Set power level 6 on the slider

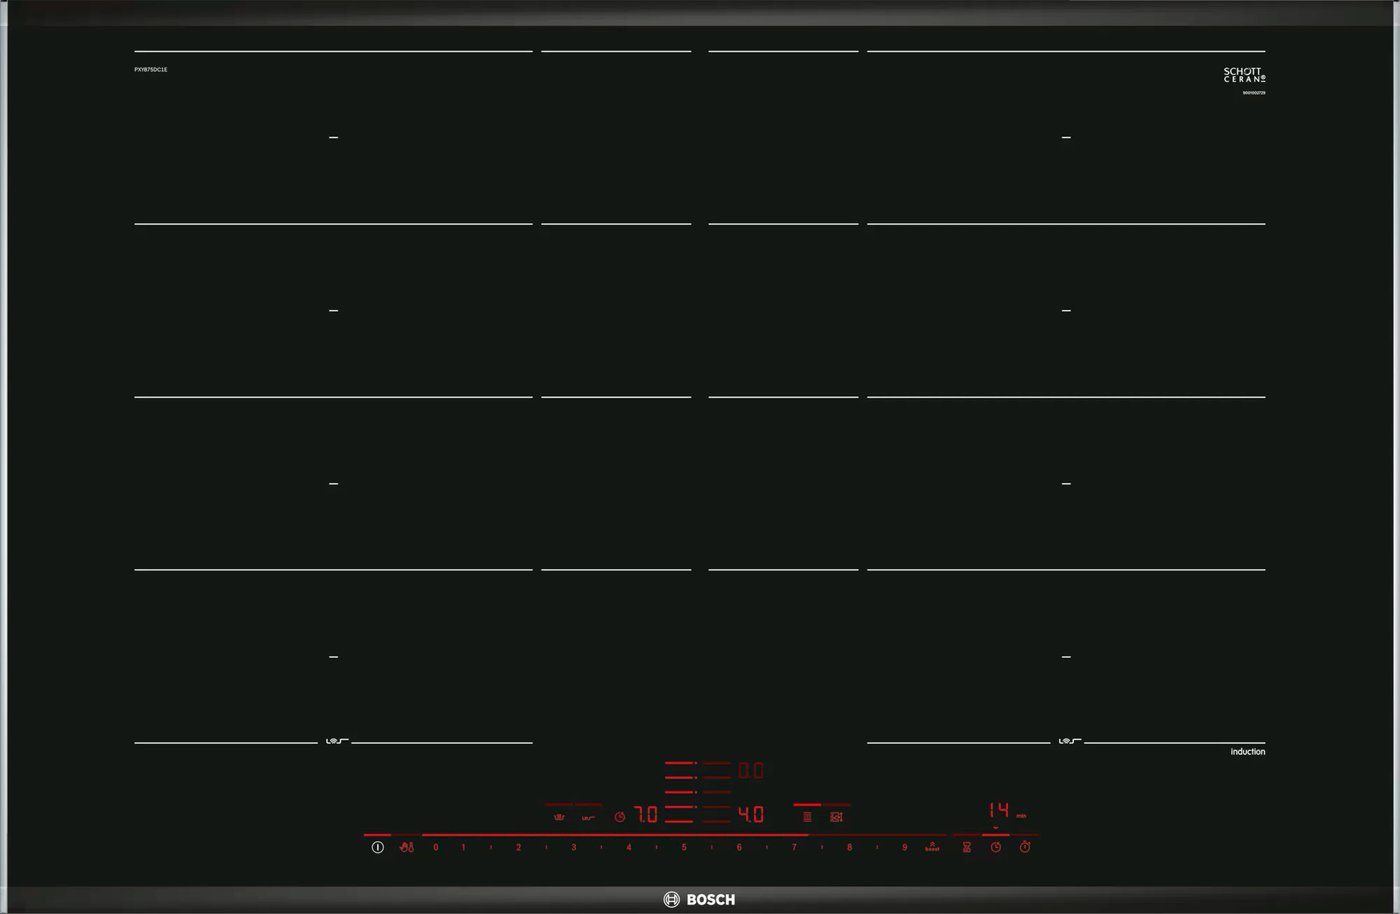739,847
